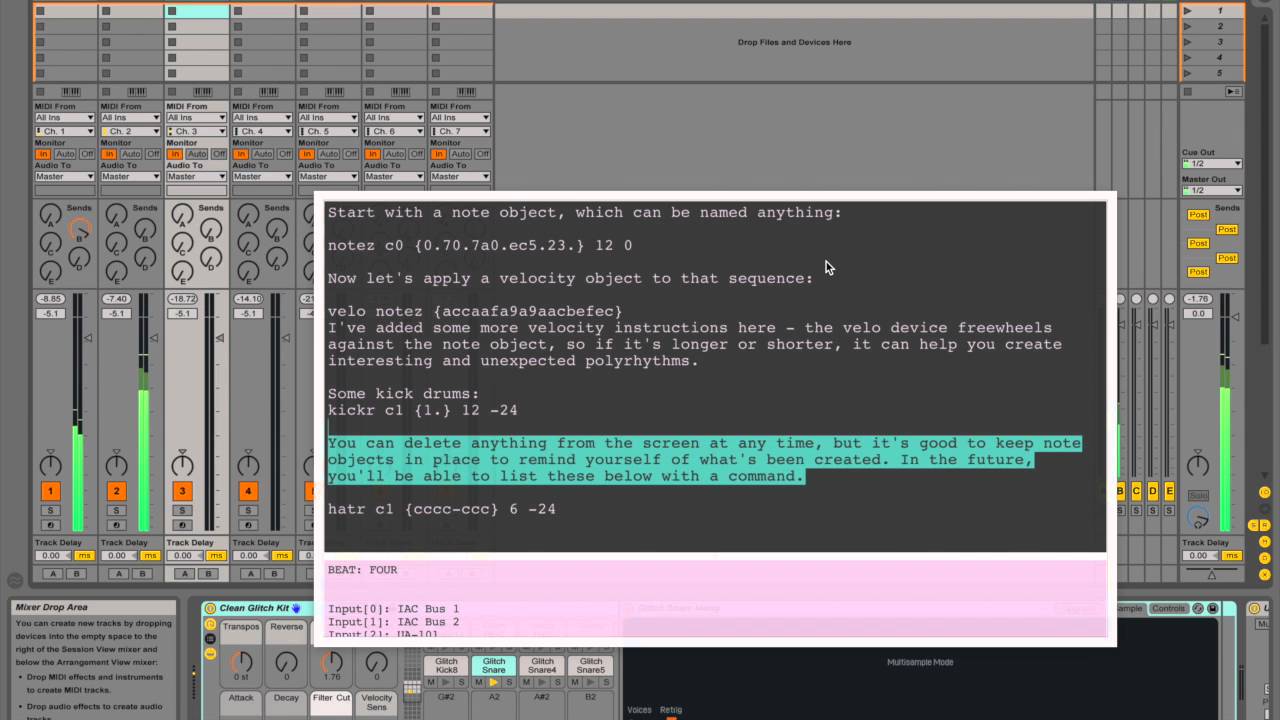Open Ch. 2 channel dropdown
The width and height of the screenshot is (1280, 720).
[131, 131]
